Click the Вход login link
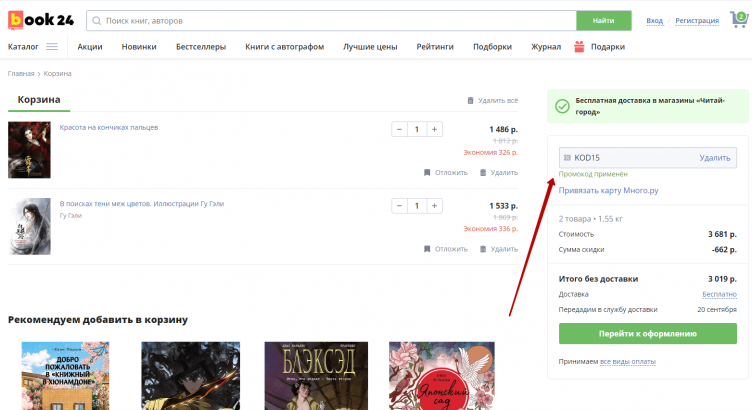Viewport: 752px width, 410px height. pos(654,20)
